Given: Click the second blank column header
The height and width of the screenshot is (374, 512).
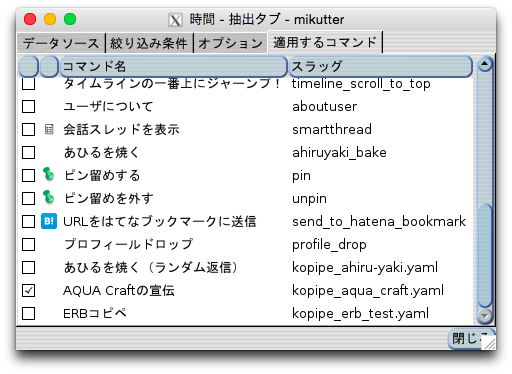Looking at the screenshot, I should click(x=49, y=67).
